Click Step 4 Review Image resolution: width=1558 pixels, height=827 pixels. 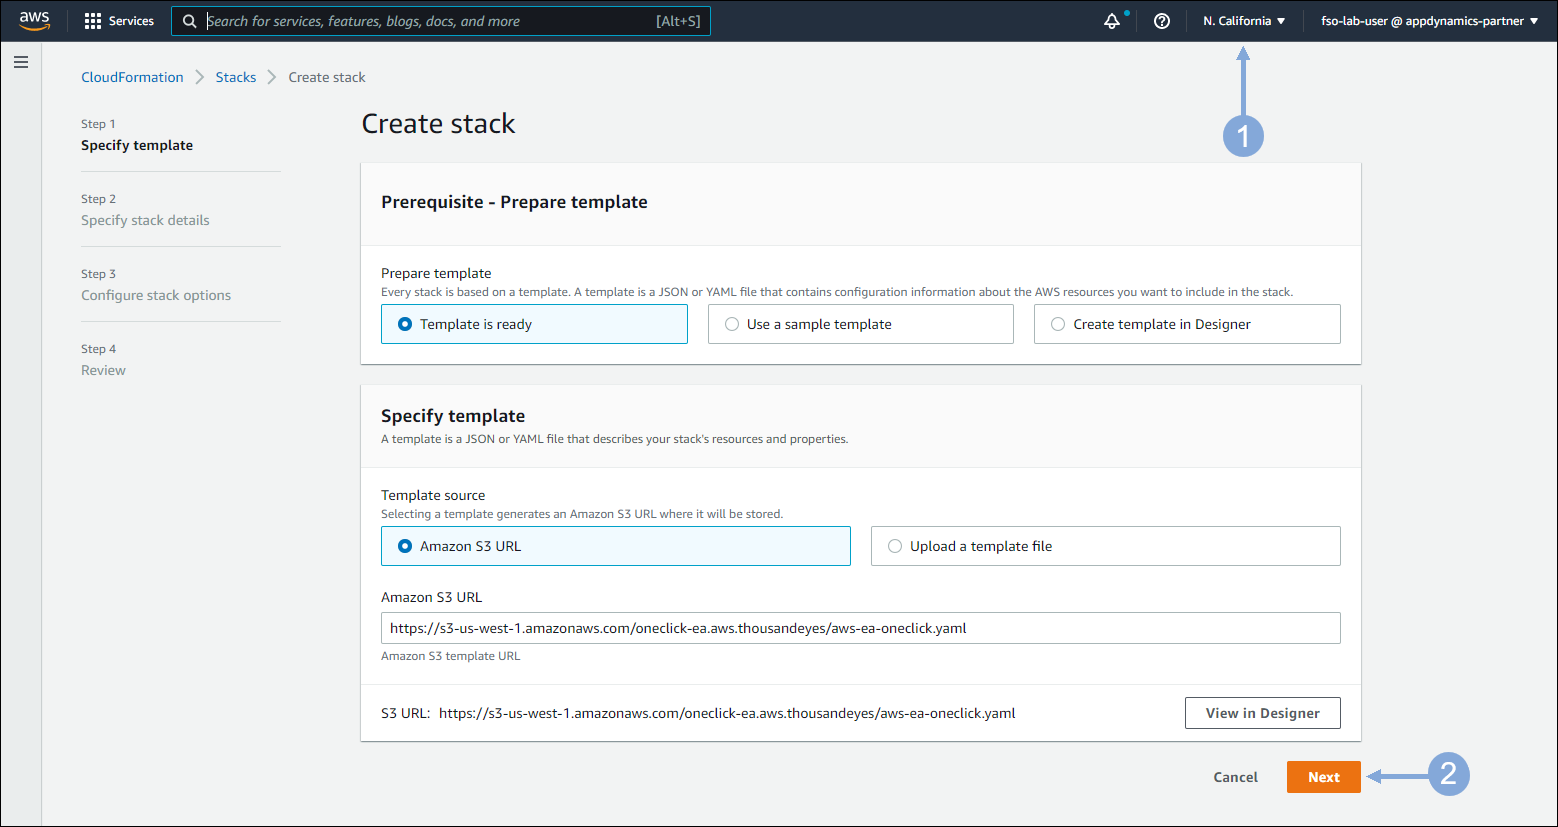click(x=103, y=360)
